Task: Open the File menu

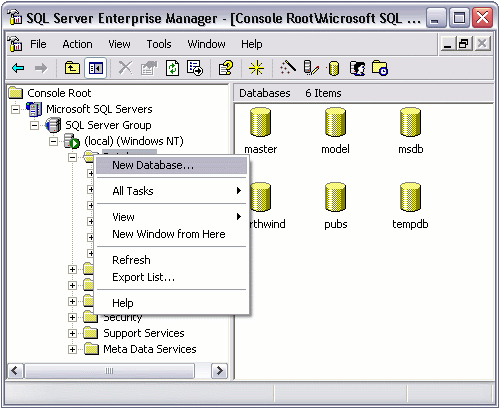Action: point(38,44)
